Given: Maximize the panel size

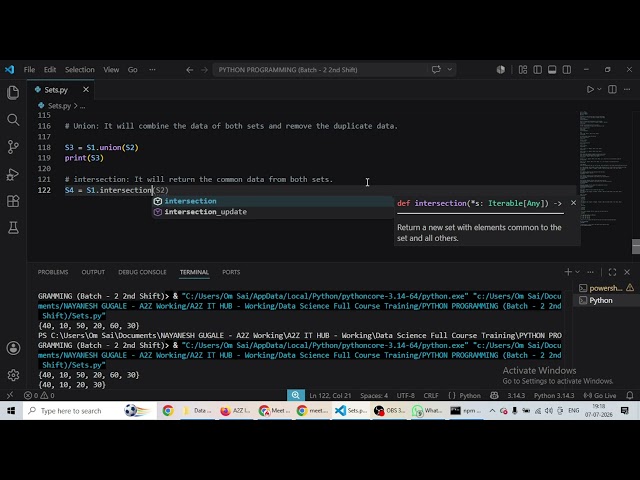Looking at the screenshot, I should pyautogui.click(x=612, y=272).
